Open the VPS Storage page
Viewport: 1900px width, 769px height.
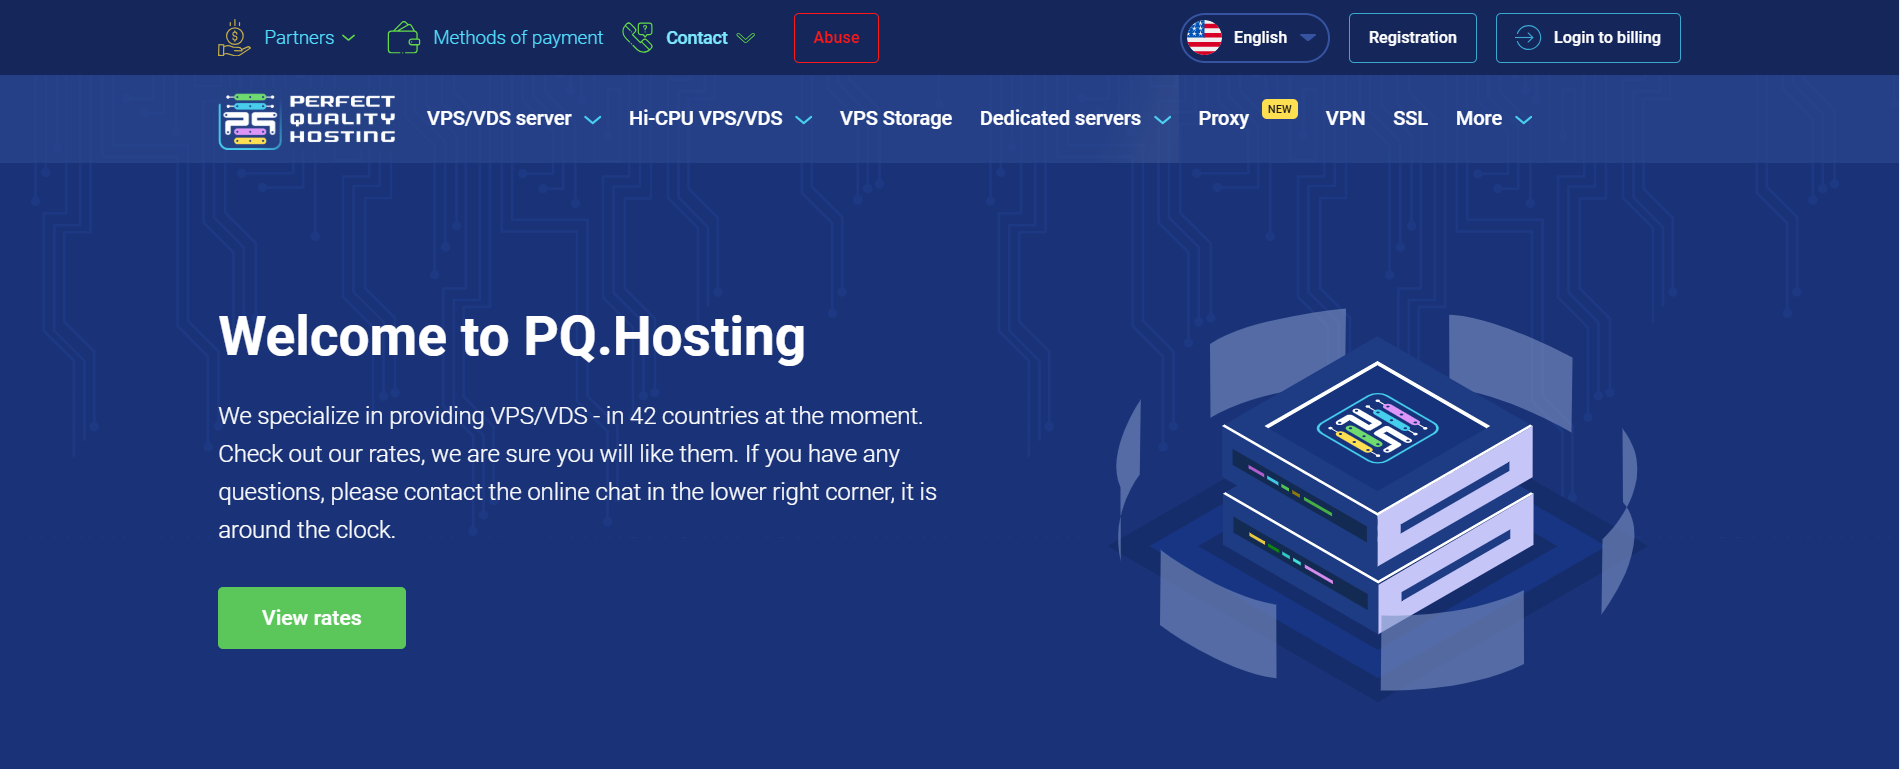[895, 119]
